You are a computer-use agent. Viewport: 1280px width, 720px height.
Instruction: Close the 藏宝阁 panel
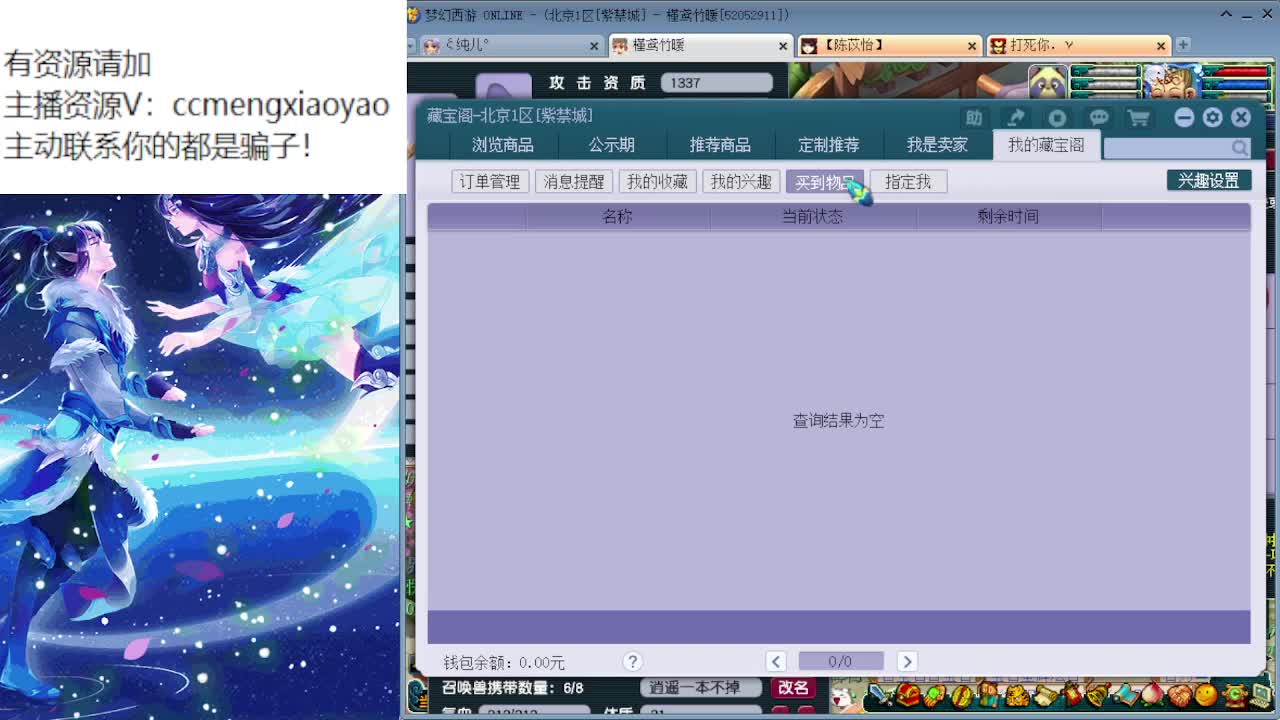pyautogui.click(x=1241, y=117)
